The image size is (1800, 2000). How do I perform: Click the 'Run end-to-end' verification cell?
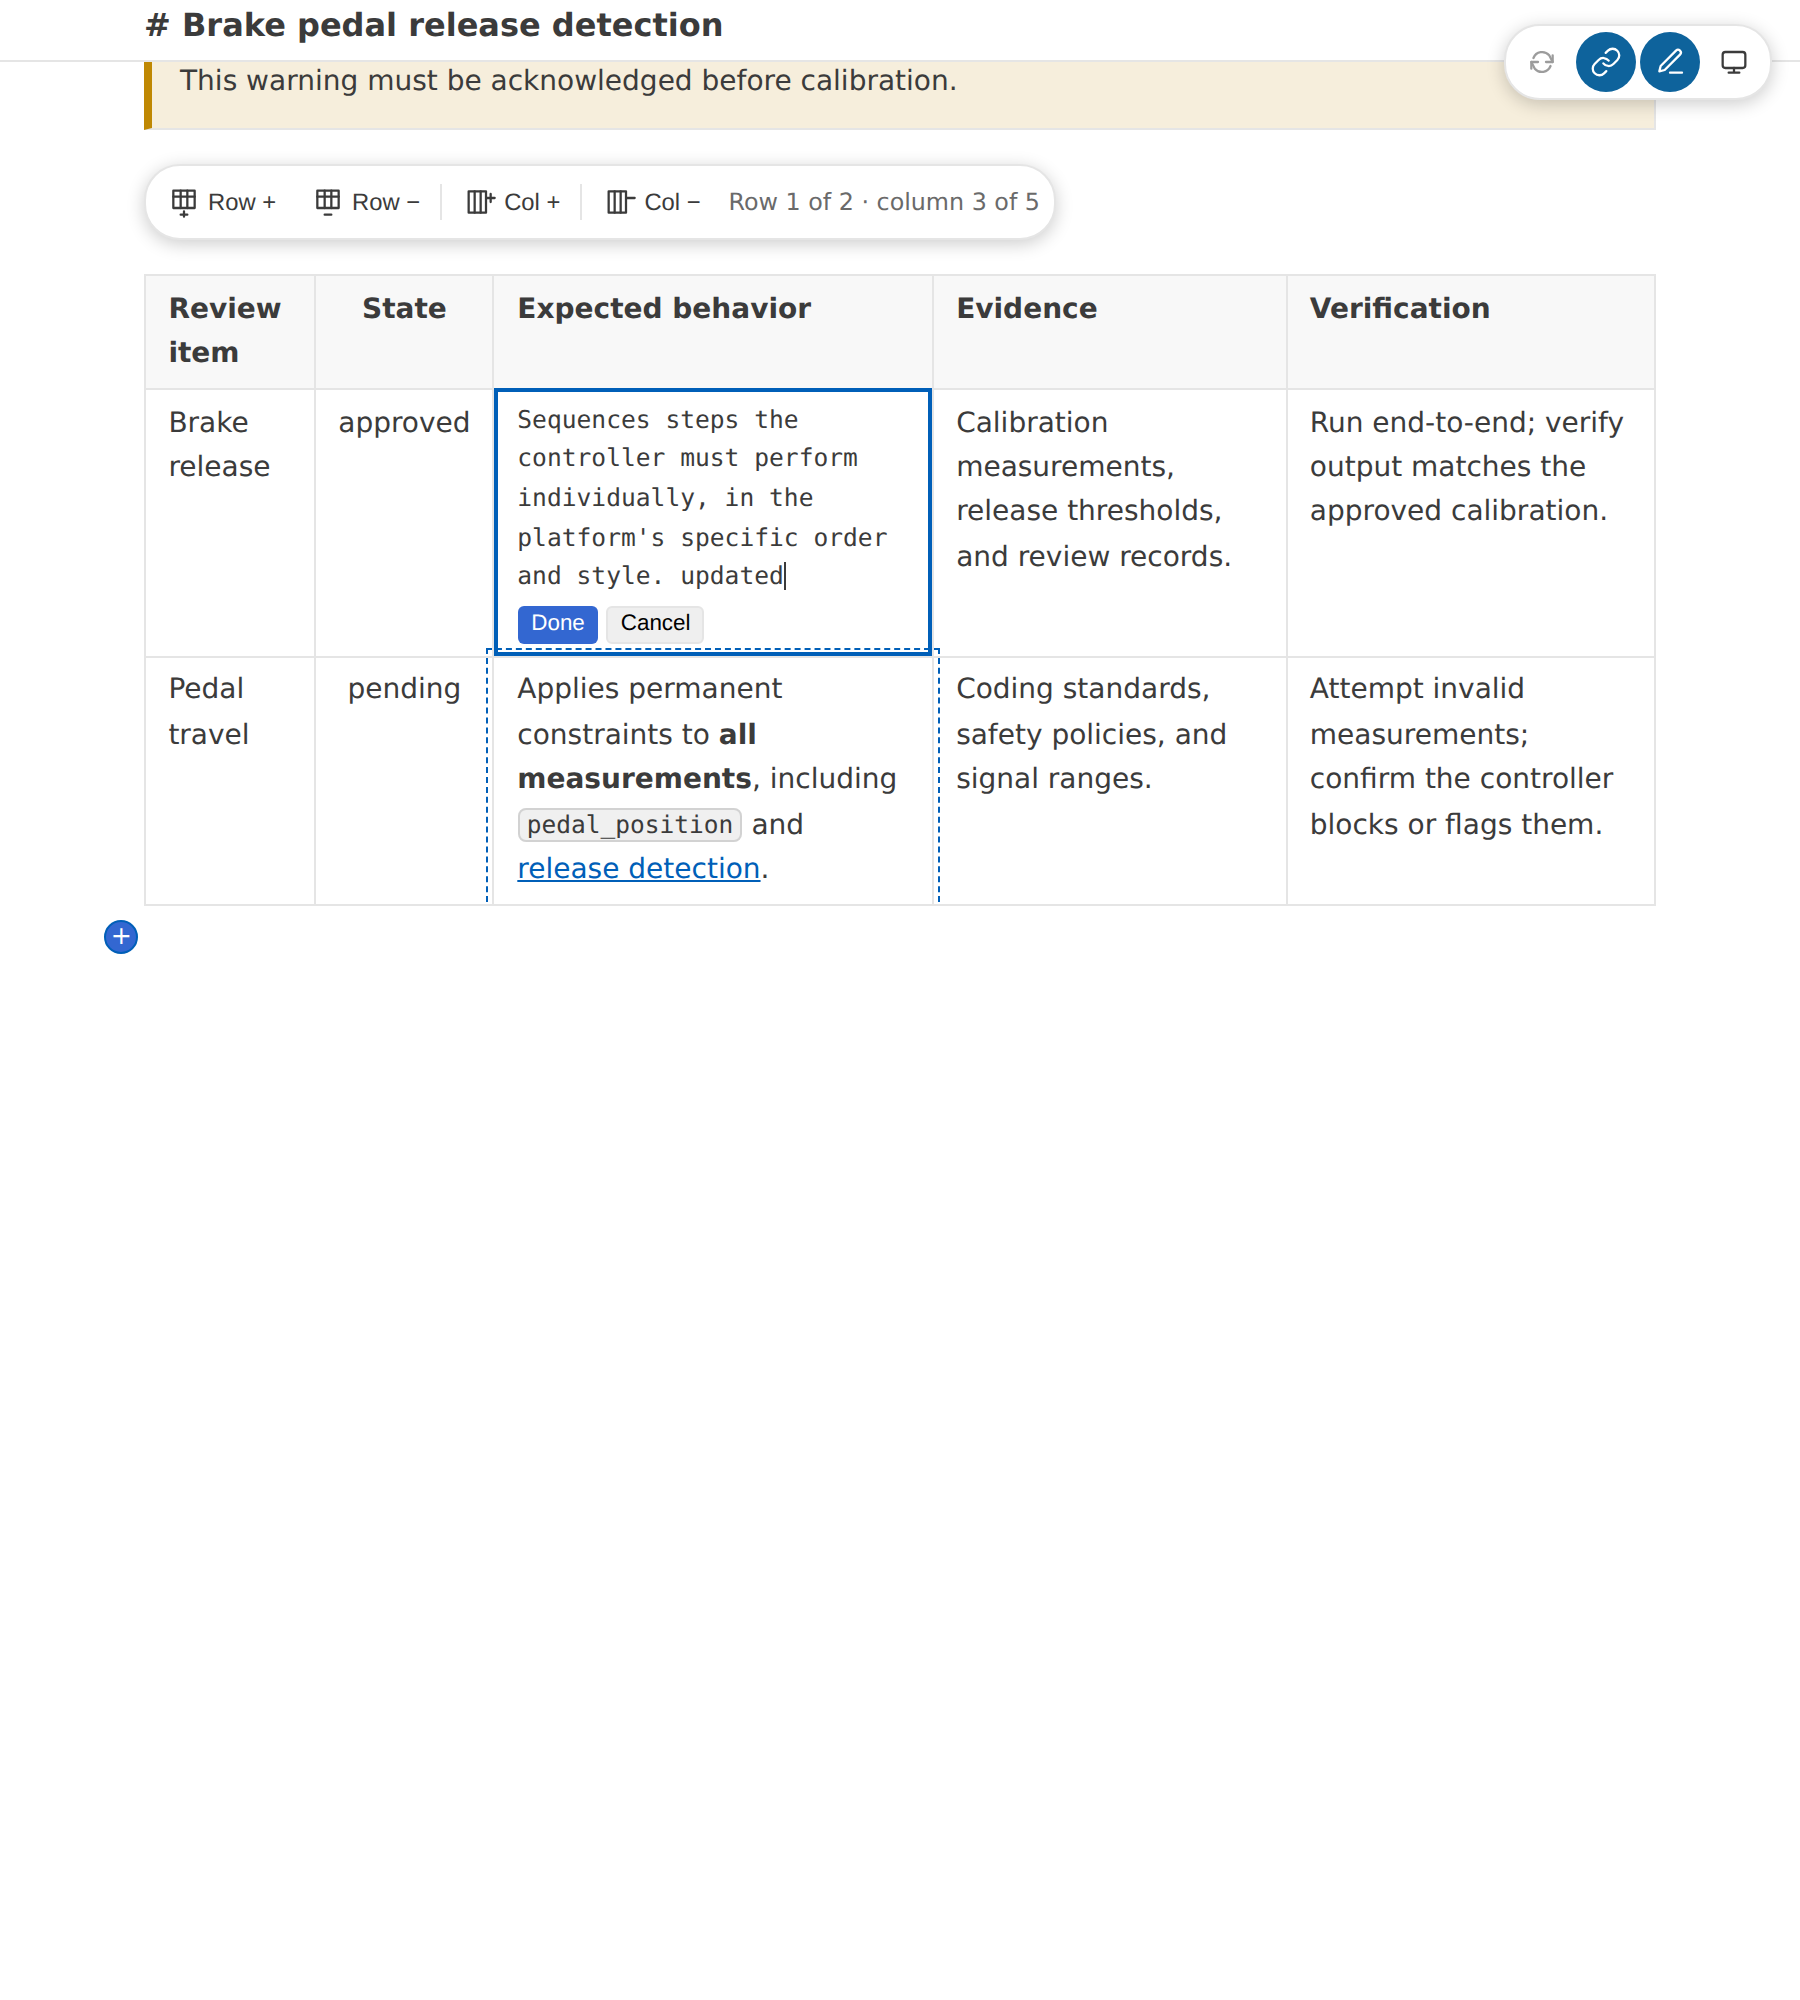point(1471,522)
